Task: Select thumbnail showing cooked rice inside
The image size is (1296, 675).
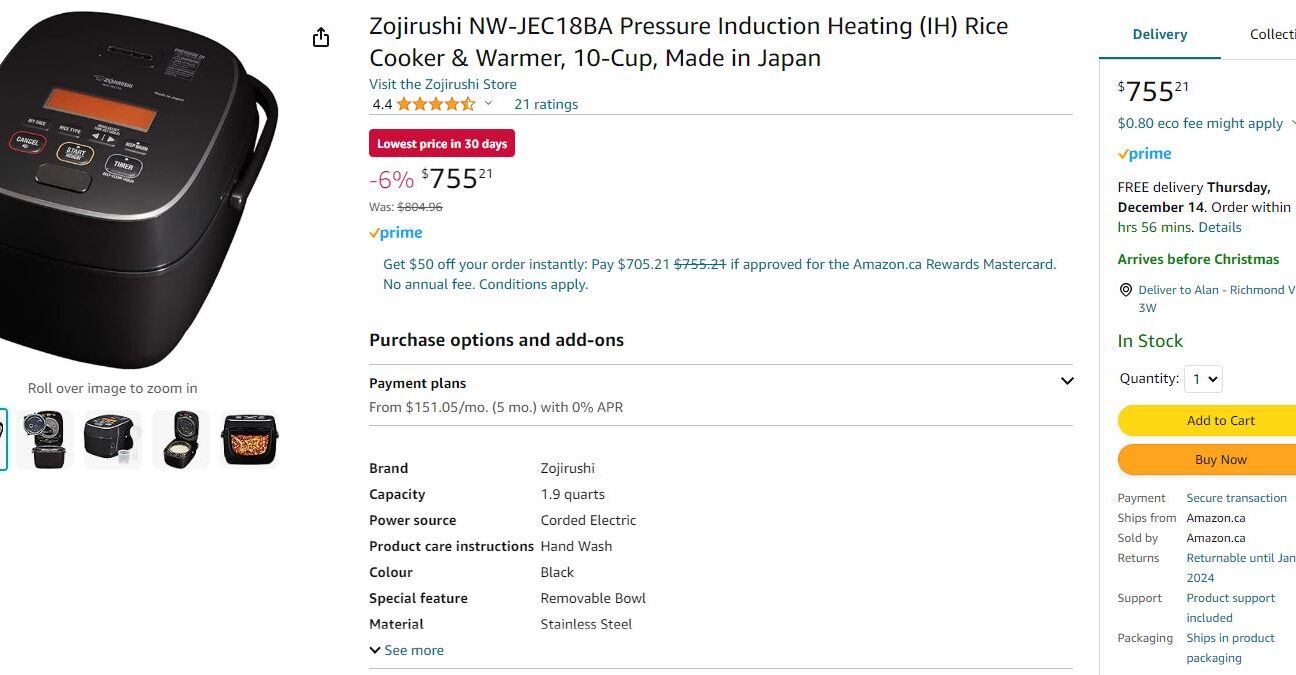Action: (181, 439)
